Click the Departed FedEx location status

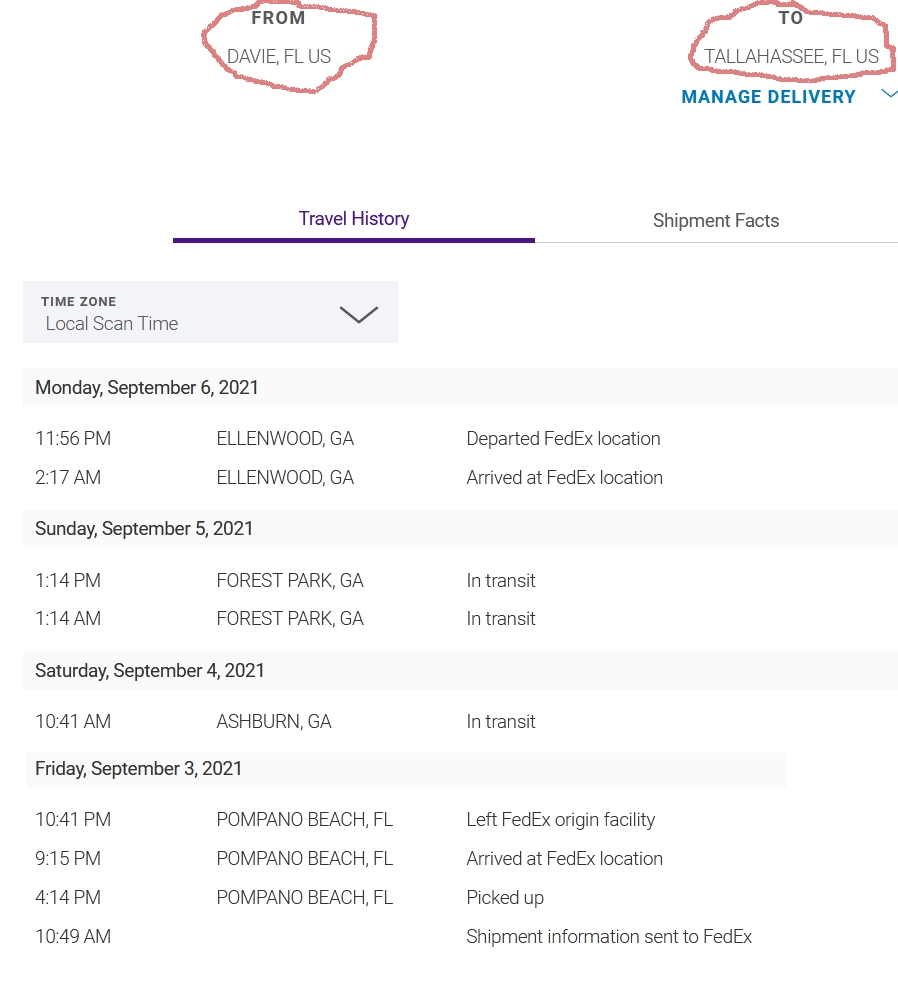pyautogui.click(x=563, y=439)
